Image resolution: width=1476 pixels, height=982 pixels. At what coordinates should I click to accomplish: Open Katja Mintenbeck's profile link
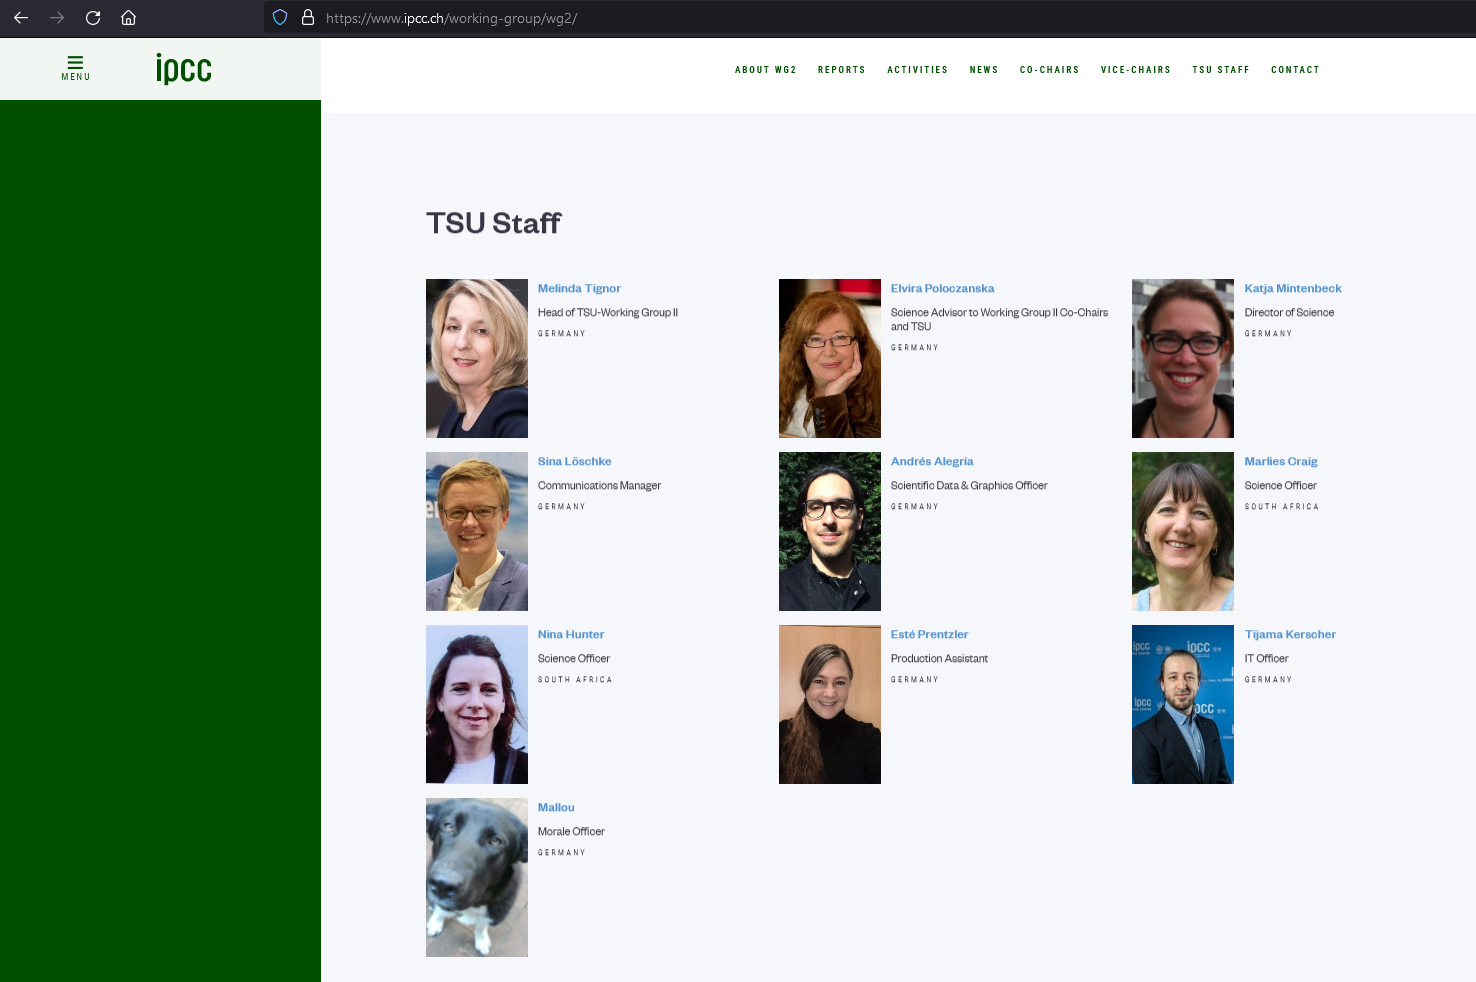(1293, 288)
